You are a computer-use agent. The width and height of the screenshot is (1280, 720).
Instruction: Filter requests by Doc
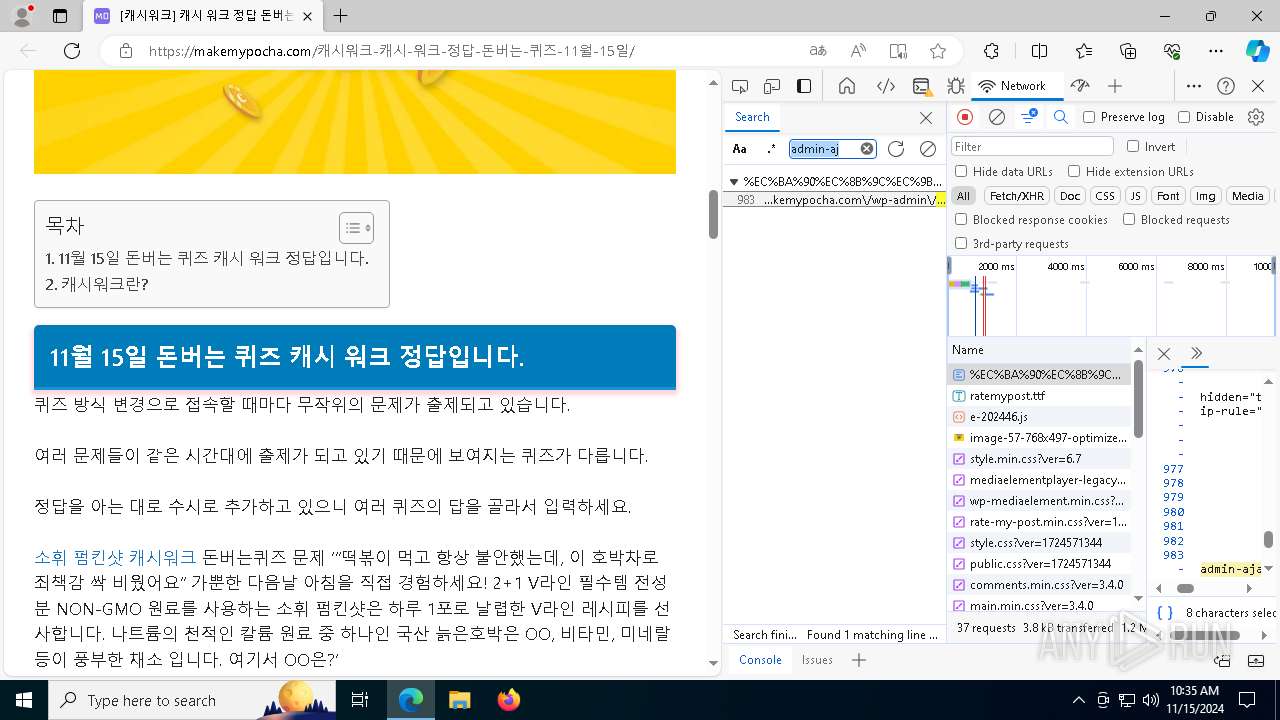point(1070,196)
